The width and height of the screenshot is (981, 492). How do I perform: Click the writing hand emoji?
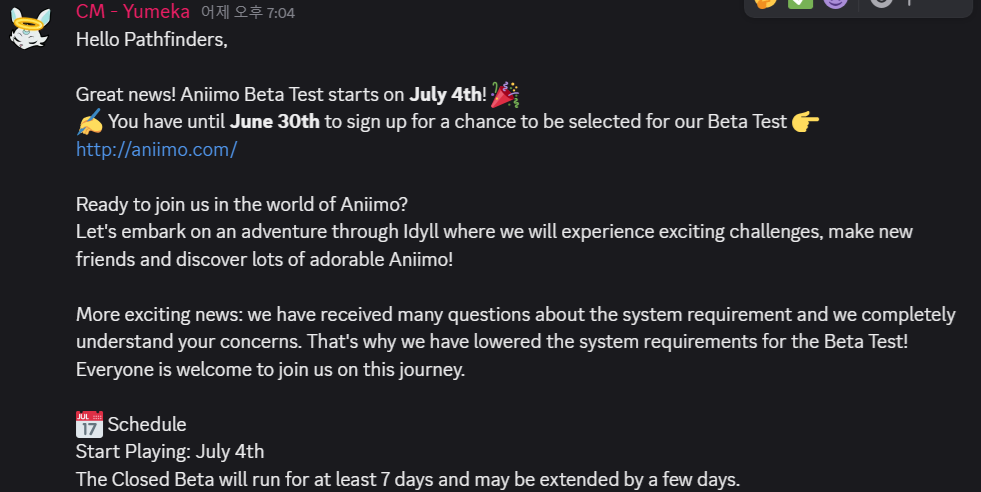90,122
